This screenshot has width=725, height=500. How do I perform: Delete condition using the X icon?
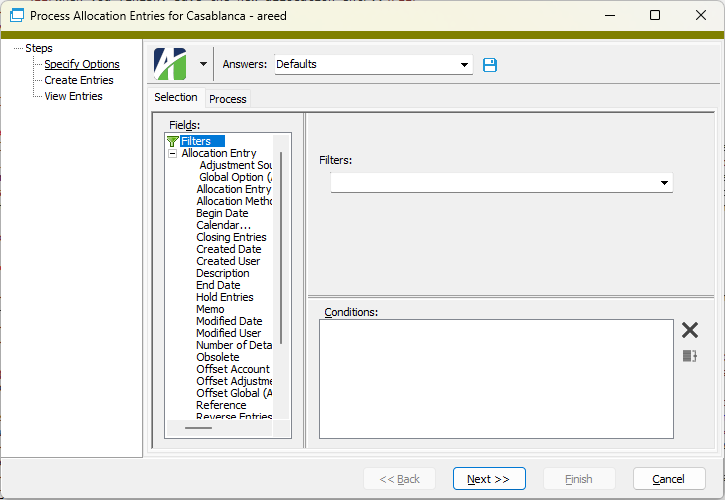[x=690, y=330]
